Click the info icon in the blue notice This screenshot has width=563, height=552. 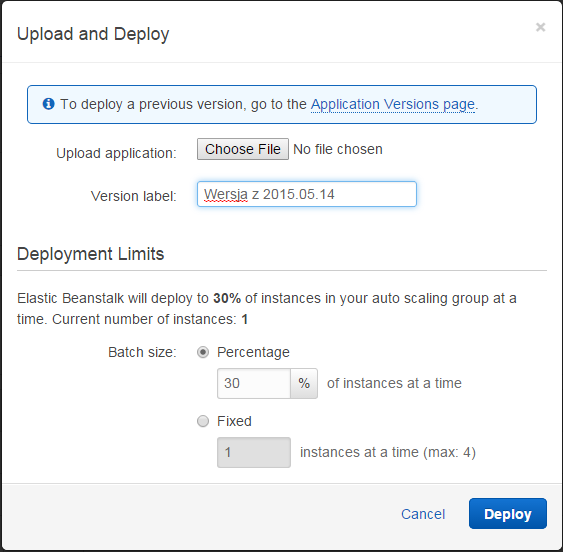[x=48, y=104]
